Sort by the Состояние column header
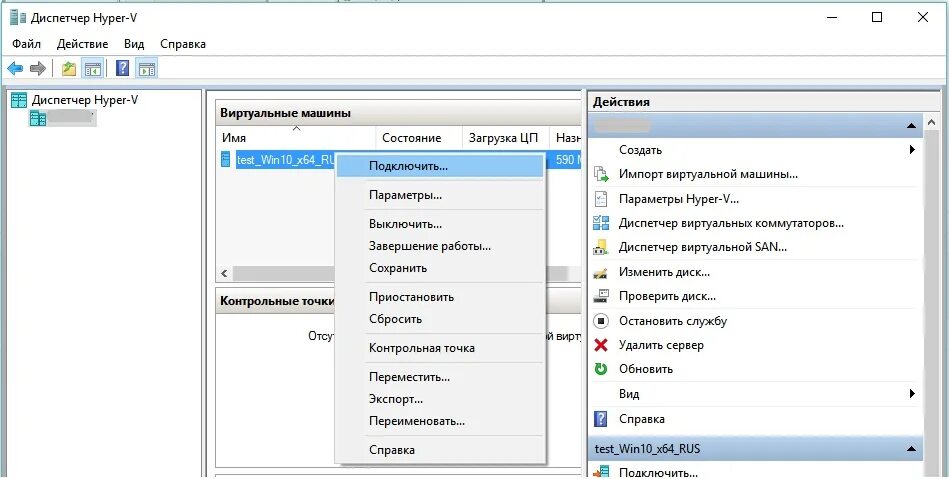Viewport: 949px width, 479px height. [x=419, y=138]
